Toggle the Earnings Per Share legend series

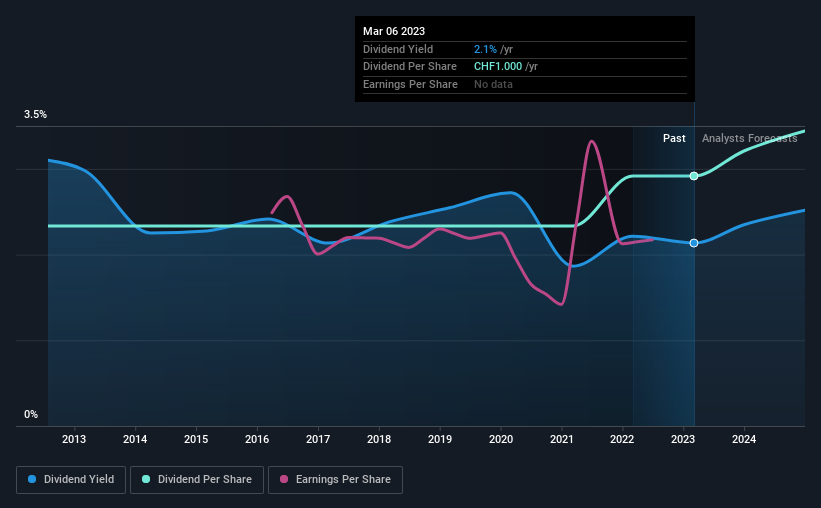click(335, 480)
